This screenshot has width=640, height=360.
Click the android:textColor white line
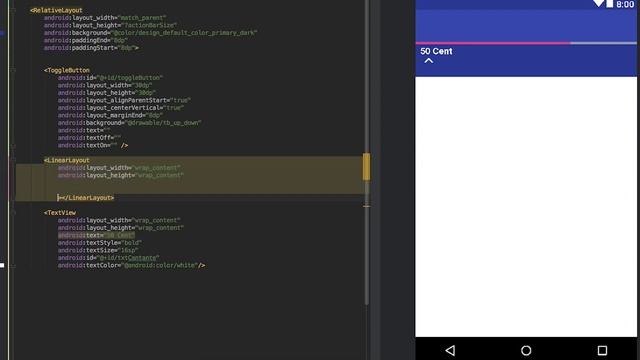click(131, 265)
